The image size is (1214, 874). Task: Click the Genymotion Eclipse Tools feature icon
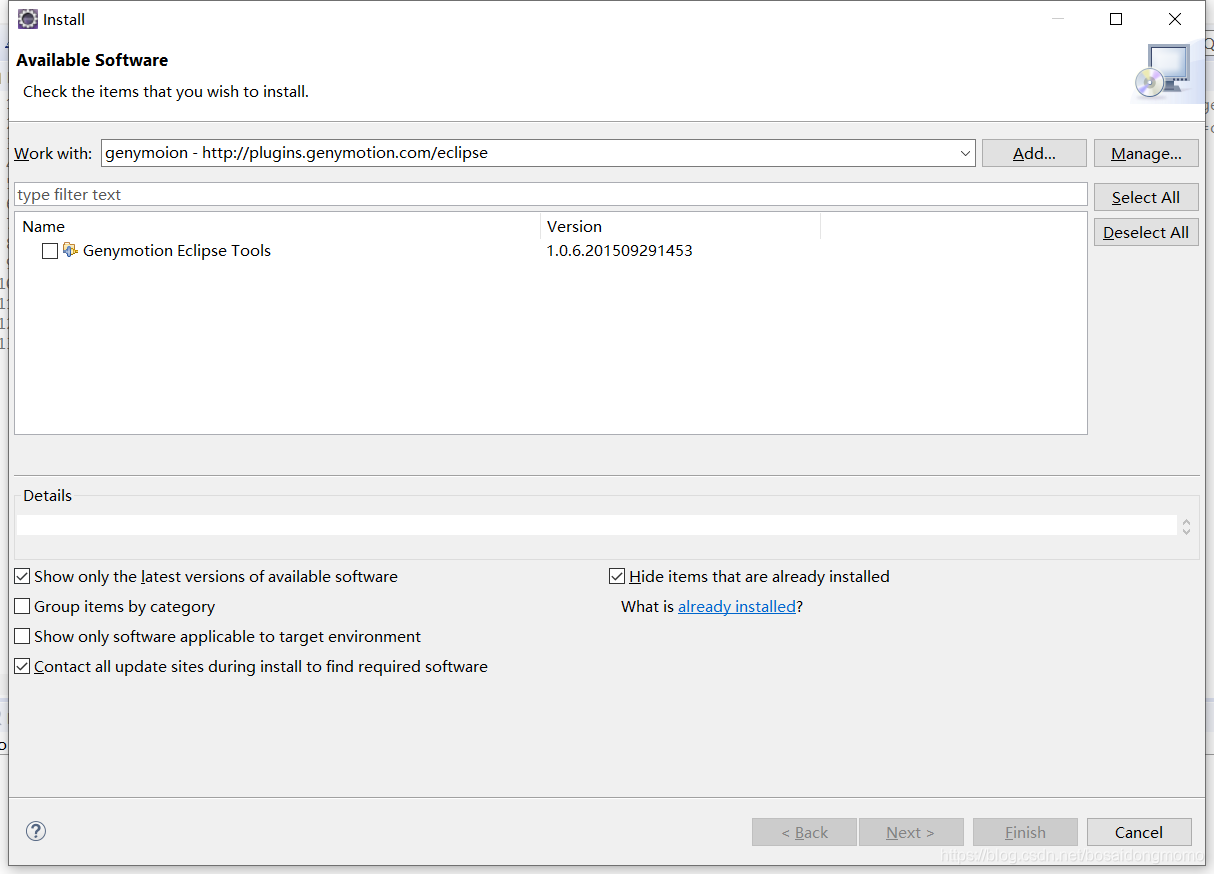coord(70,250)
